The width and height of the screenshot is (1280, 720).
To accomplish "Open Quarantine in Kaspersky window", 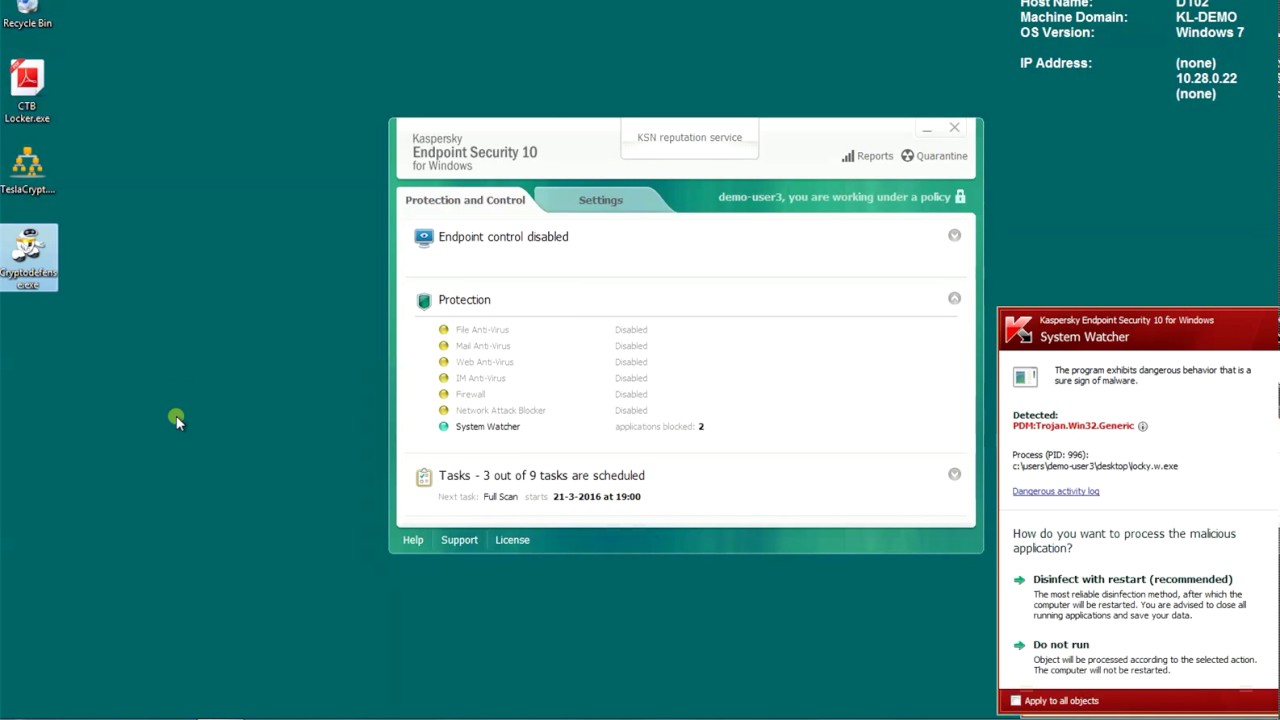I will [934, 156].
